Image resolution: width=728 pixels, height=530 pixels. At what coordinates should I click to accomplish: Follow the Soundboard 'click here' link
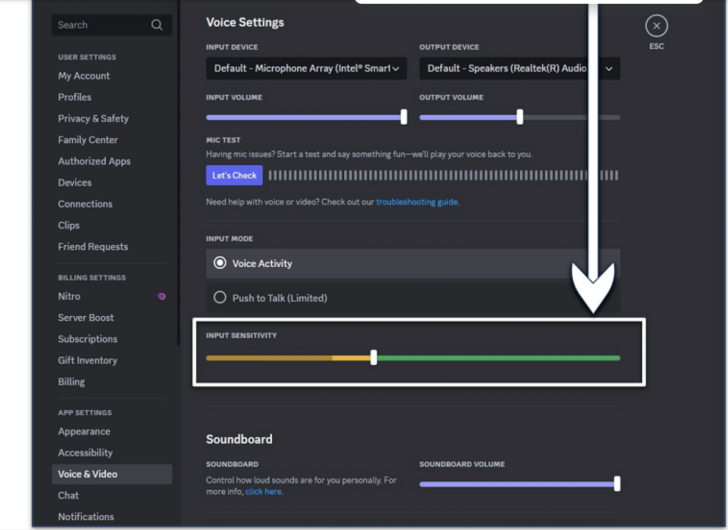263,492
